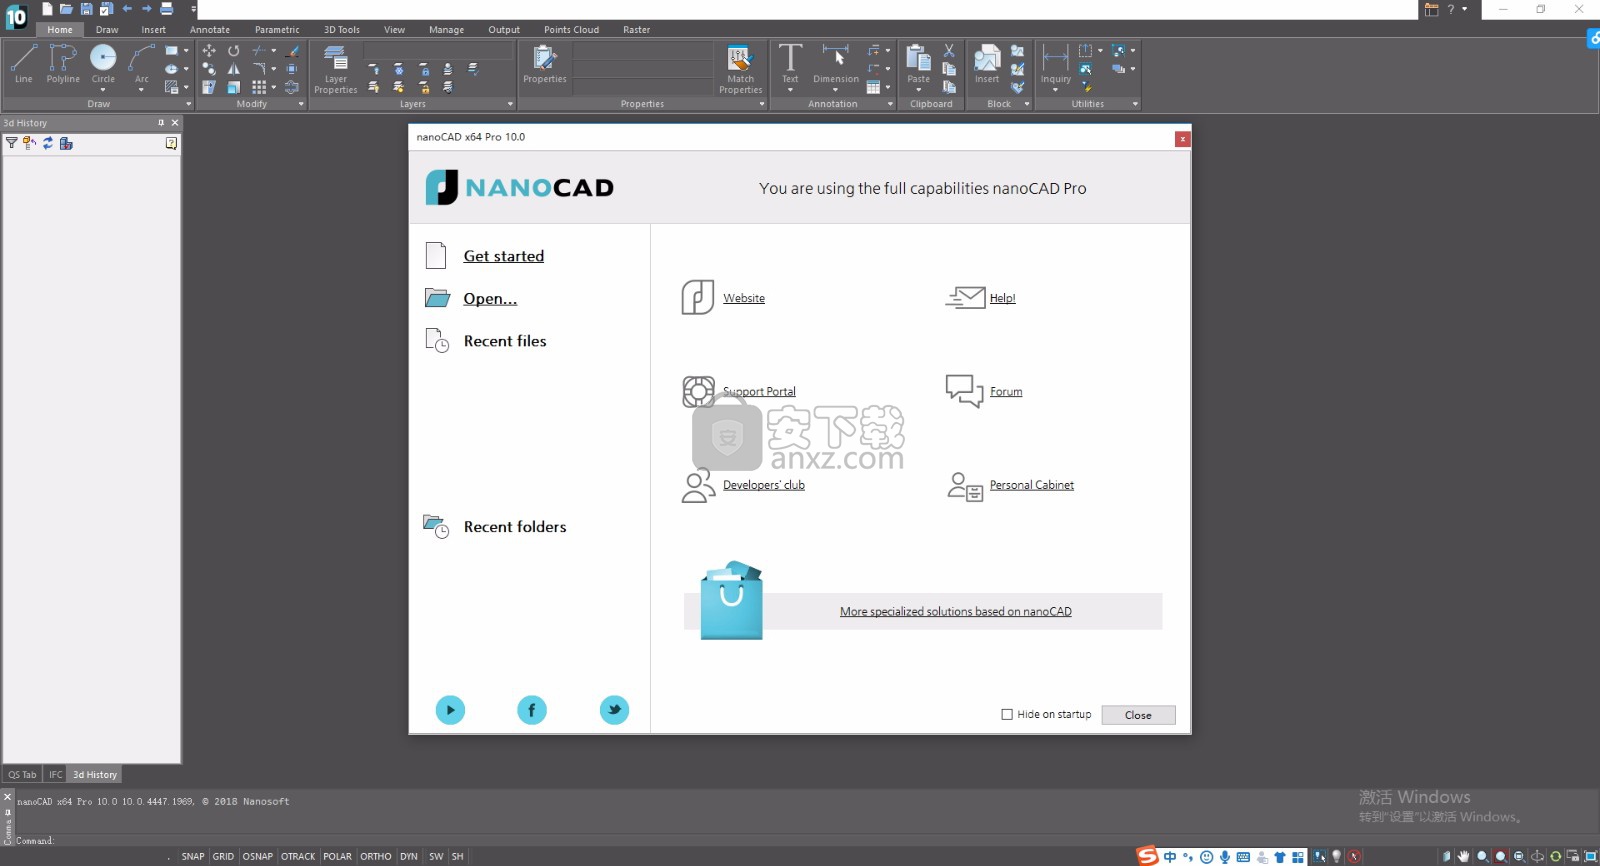The image size is (1600, 866).
Task: Expand the Annotation panel dropdown
Action: 890,104
